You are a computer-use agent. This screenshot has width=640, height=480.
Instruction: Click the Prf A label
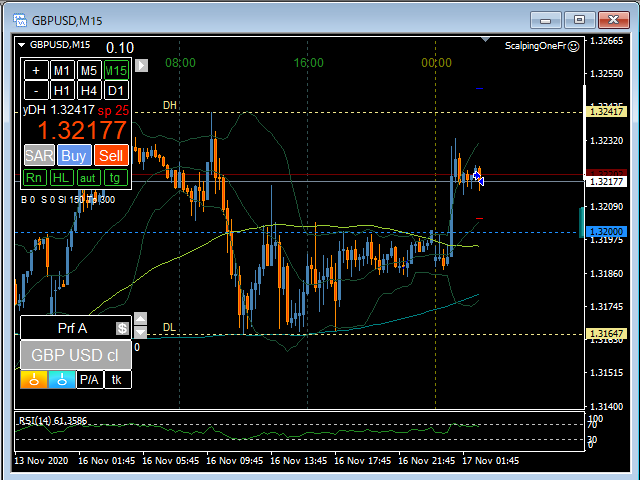point(72,328)
